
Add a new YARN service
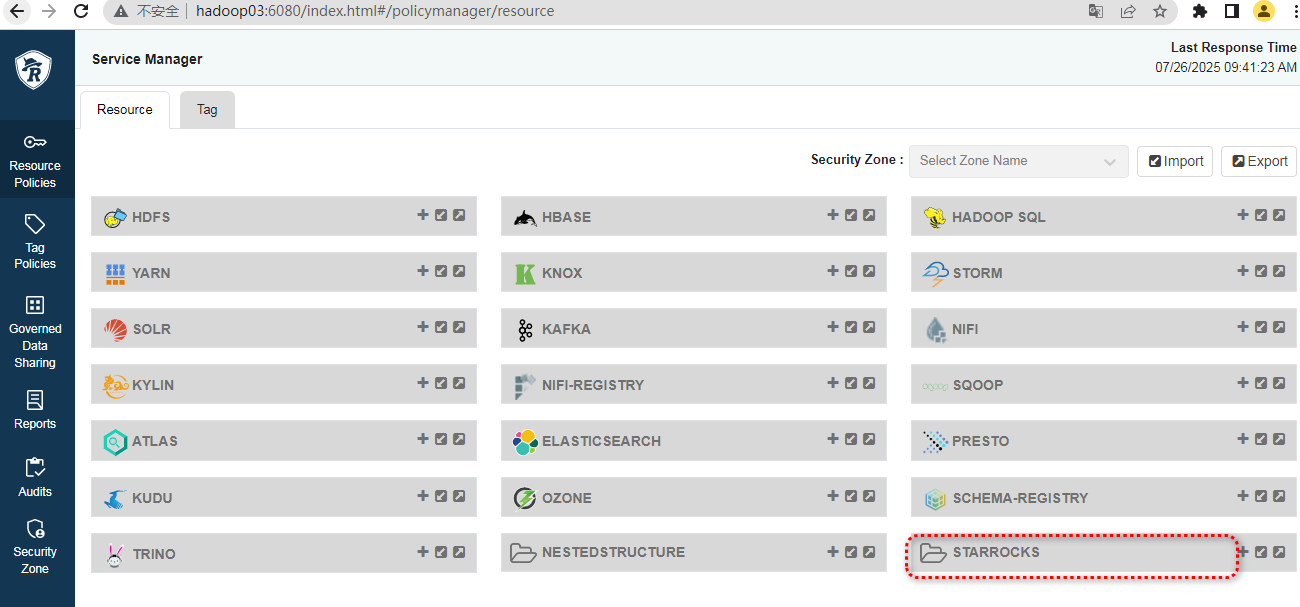(x=423, y=271)
